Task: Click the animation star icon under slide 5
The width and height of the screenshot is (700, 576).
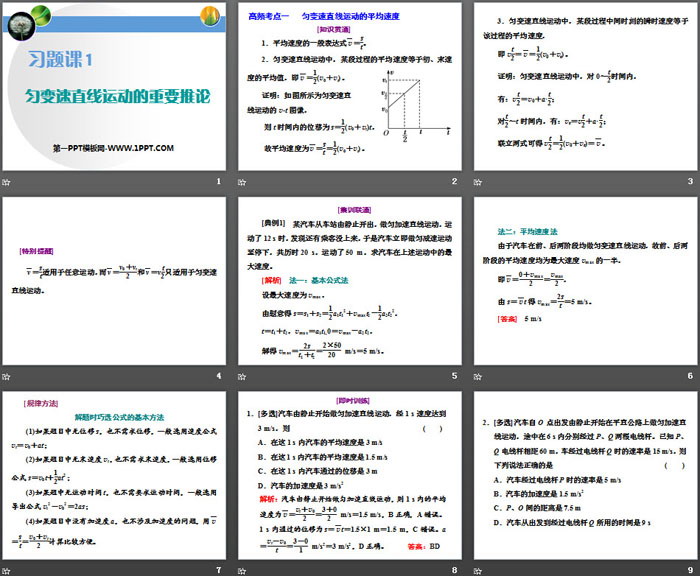Action: tap(242, 376)
